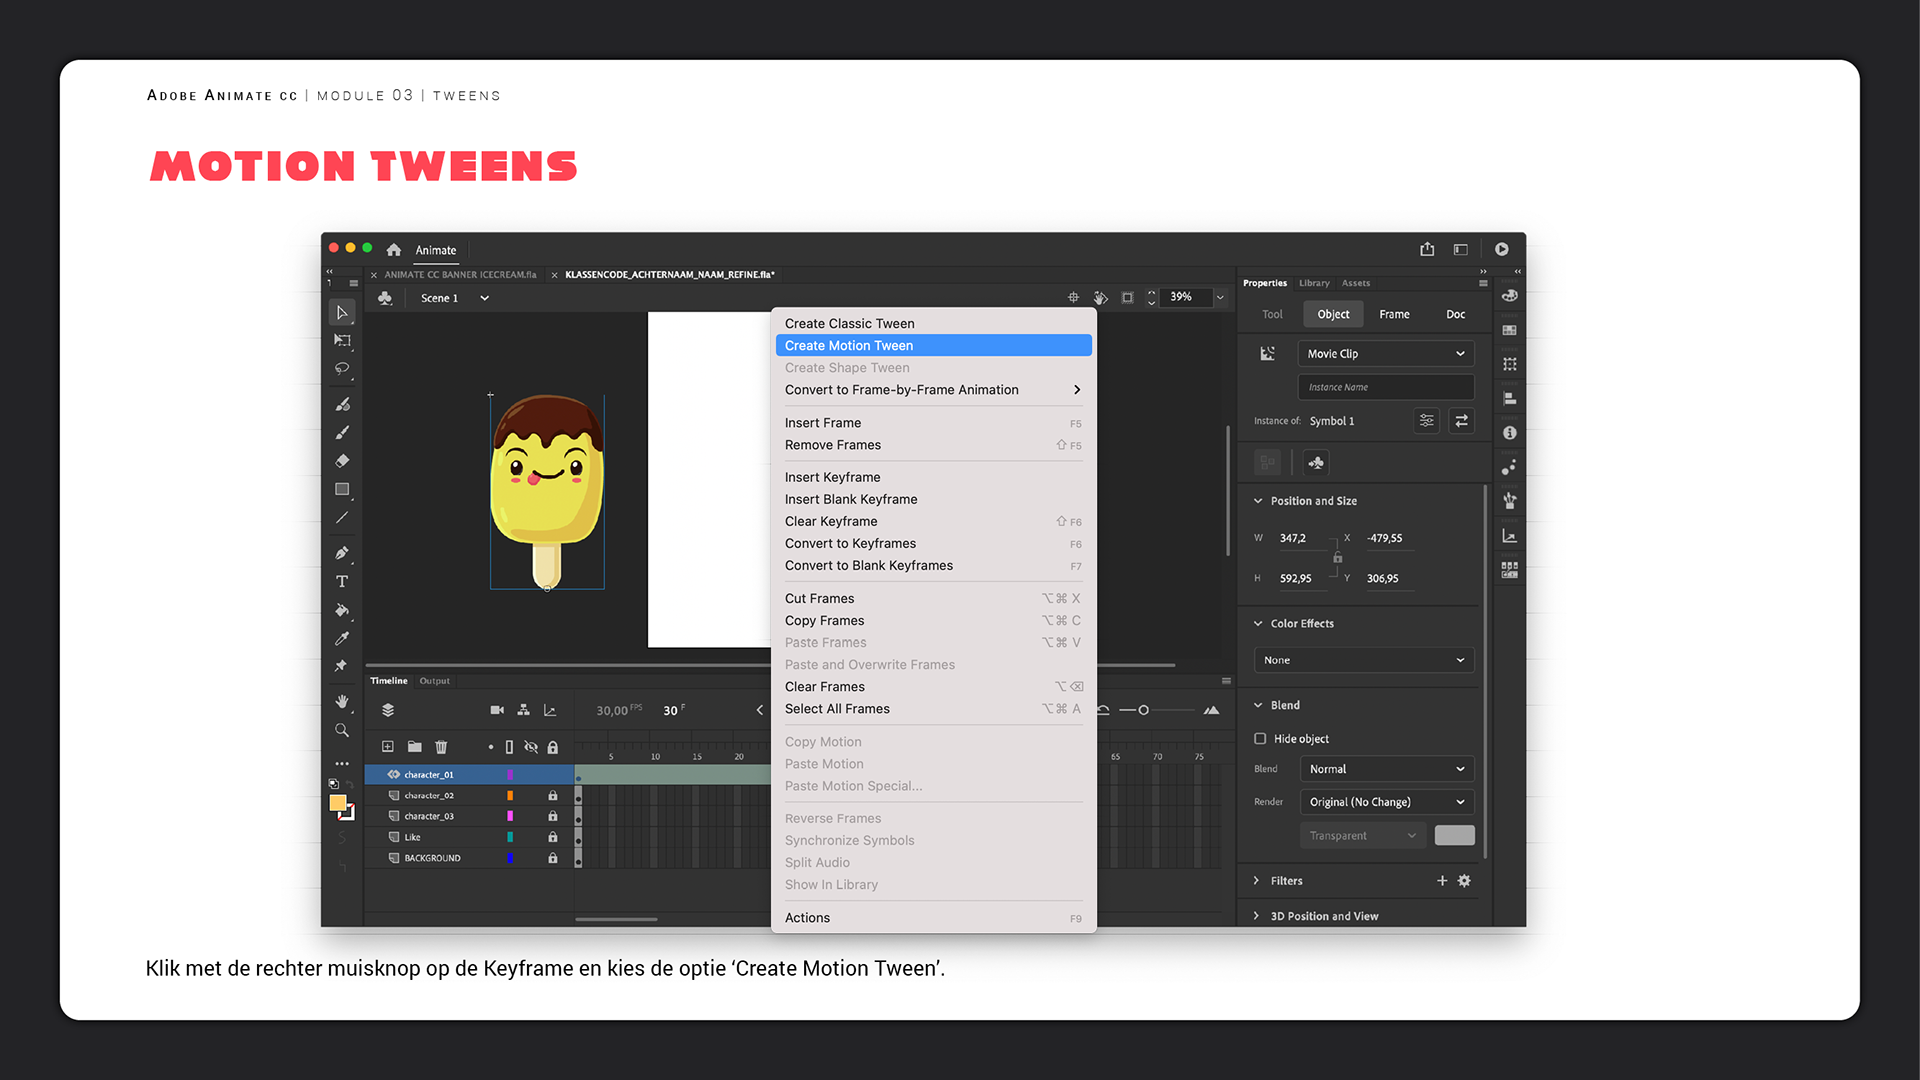
Task: Click the new layer icon in timeline
Action: 388,746
